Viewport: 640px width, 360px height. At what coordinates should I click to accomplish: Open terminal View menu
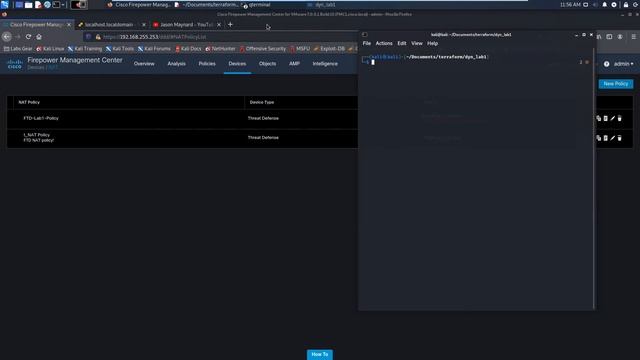coord(417,43)
